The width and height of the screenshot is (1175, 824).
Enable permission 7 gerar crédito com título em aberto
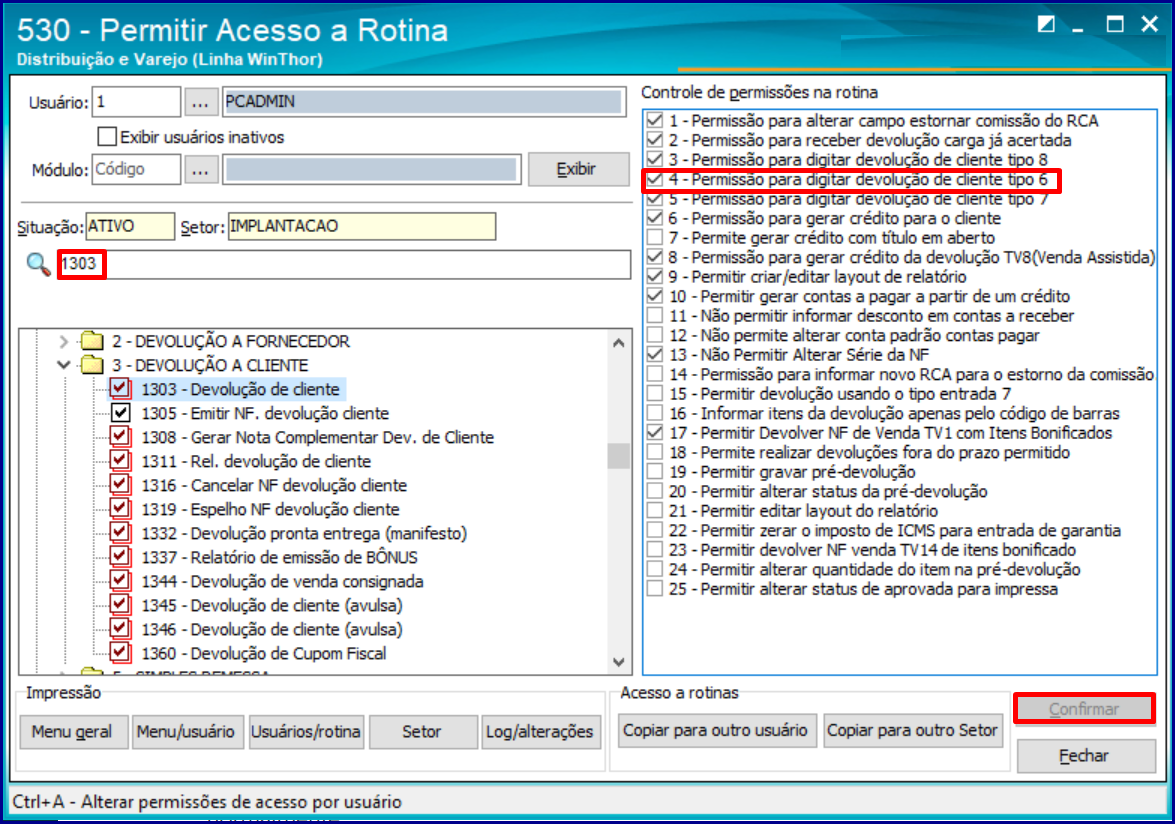(655, 237)
